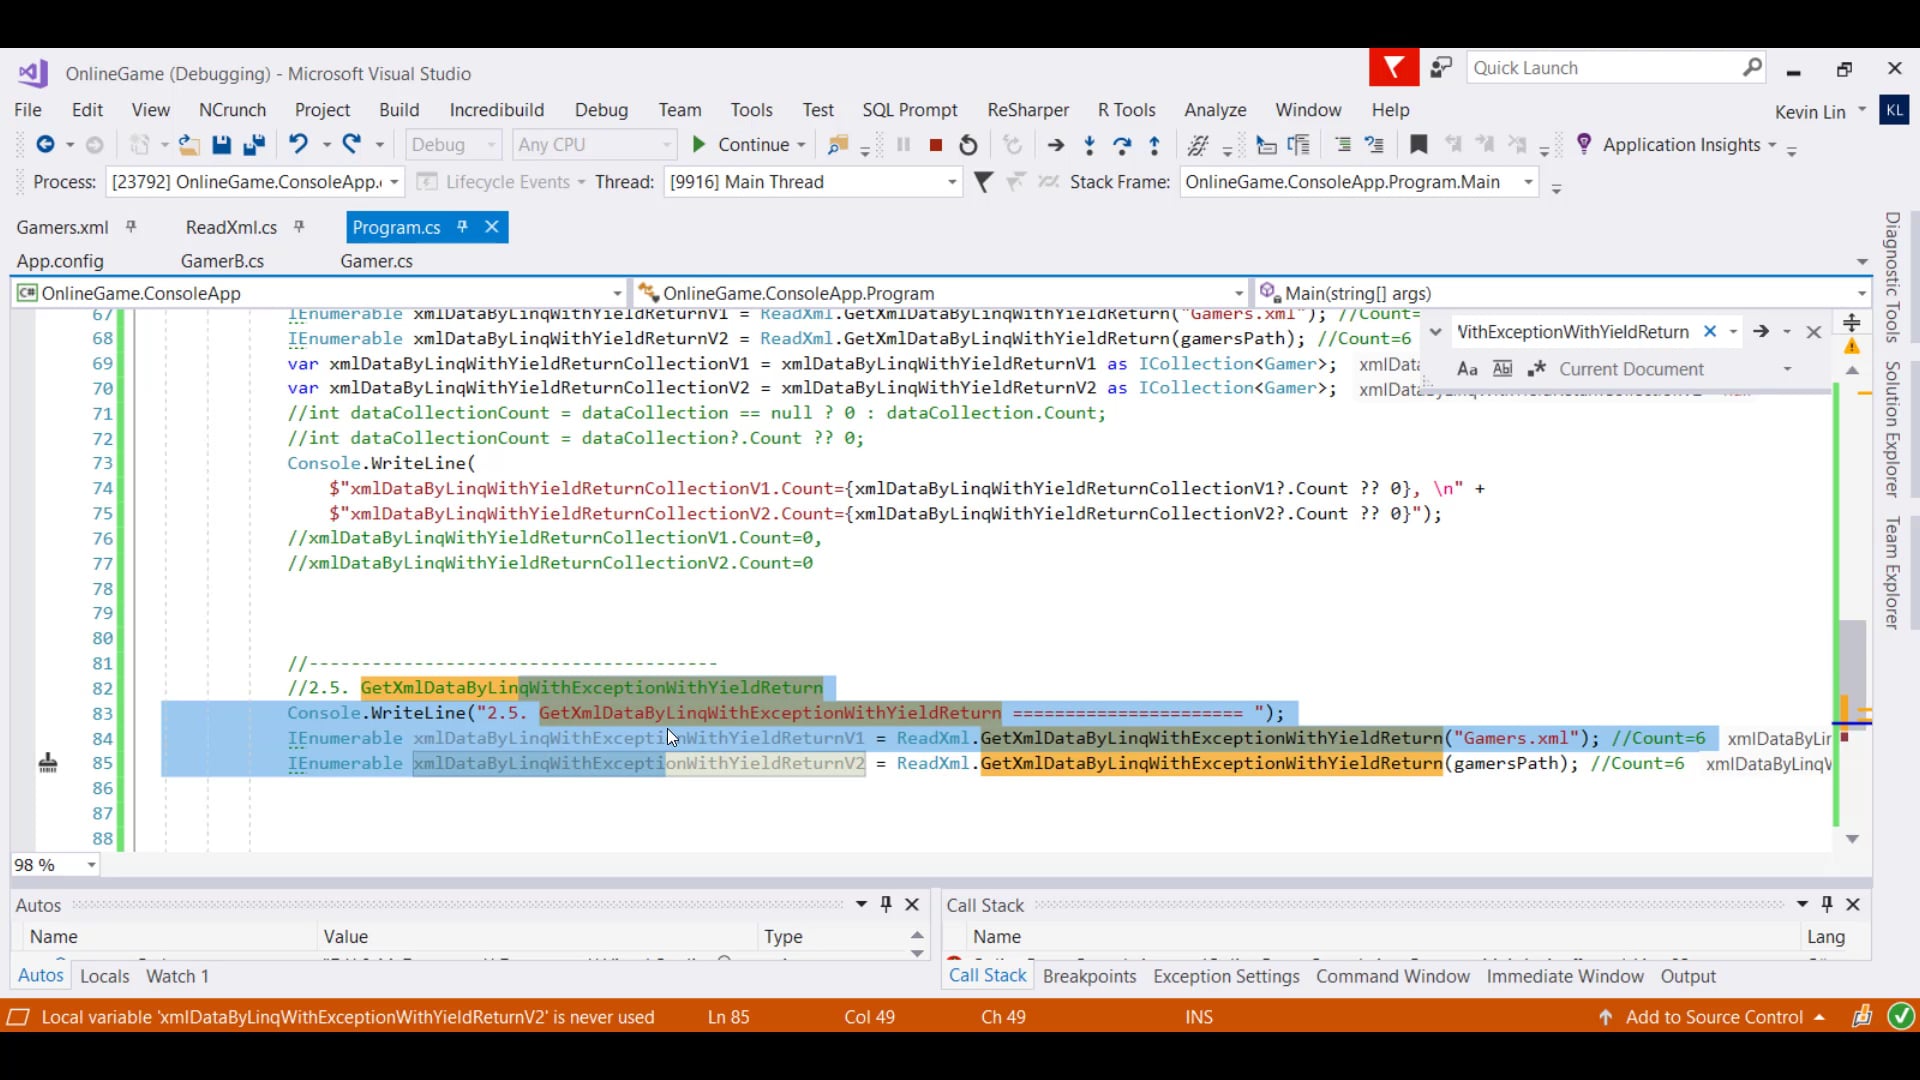Expand the Stack Frame dropdown
This screenshot has width=1920, height=1080.
[x=1528, y=182]
